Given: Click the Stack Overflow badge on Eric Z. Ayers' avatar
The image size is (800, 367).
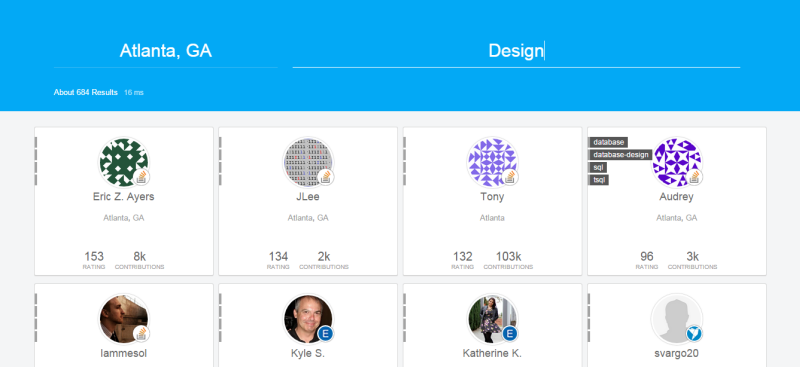Looking at the screenshot, I should tap(141, 177).
